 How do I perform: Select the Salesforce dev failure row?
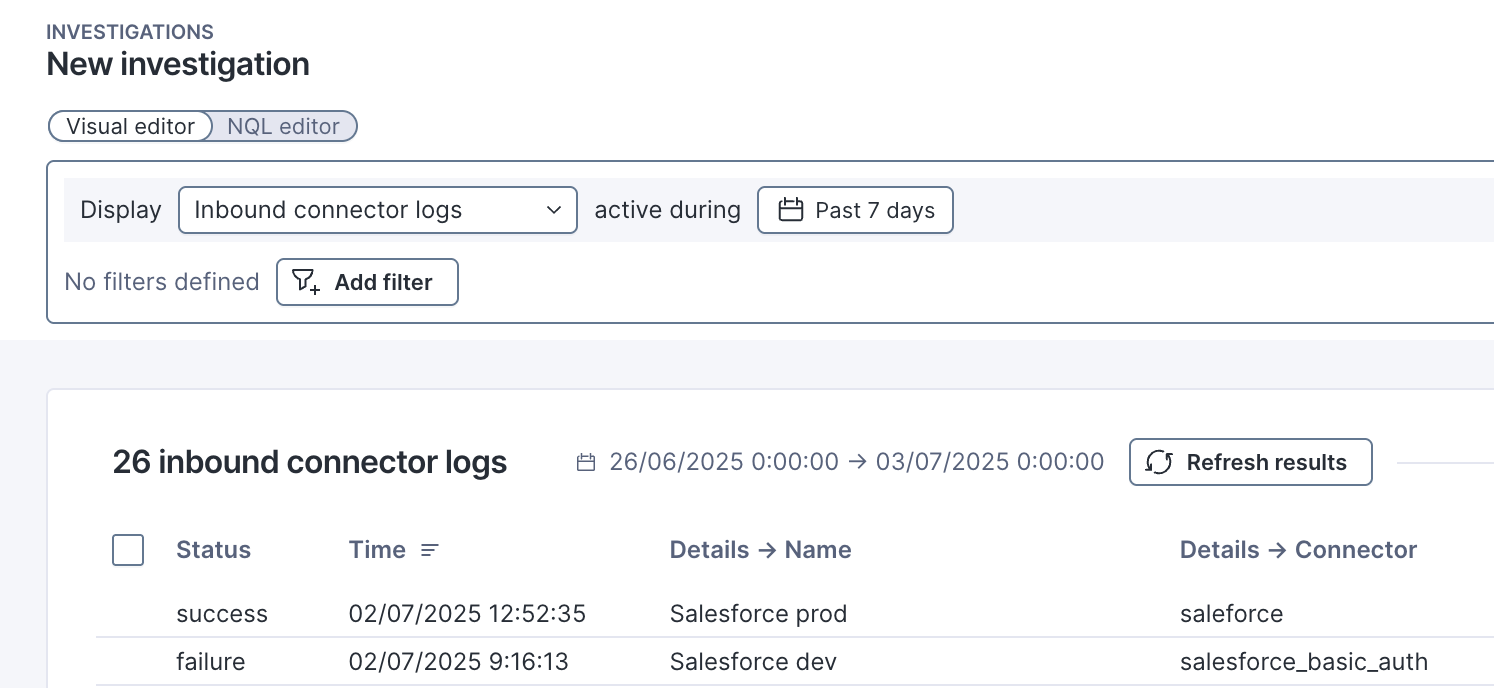click(x=753, y=661)
